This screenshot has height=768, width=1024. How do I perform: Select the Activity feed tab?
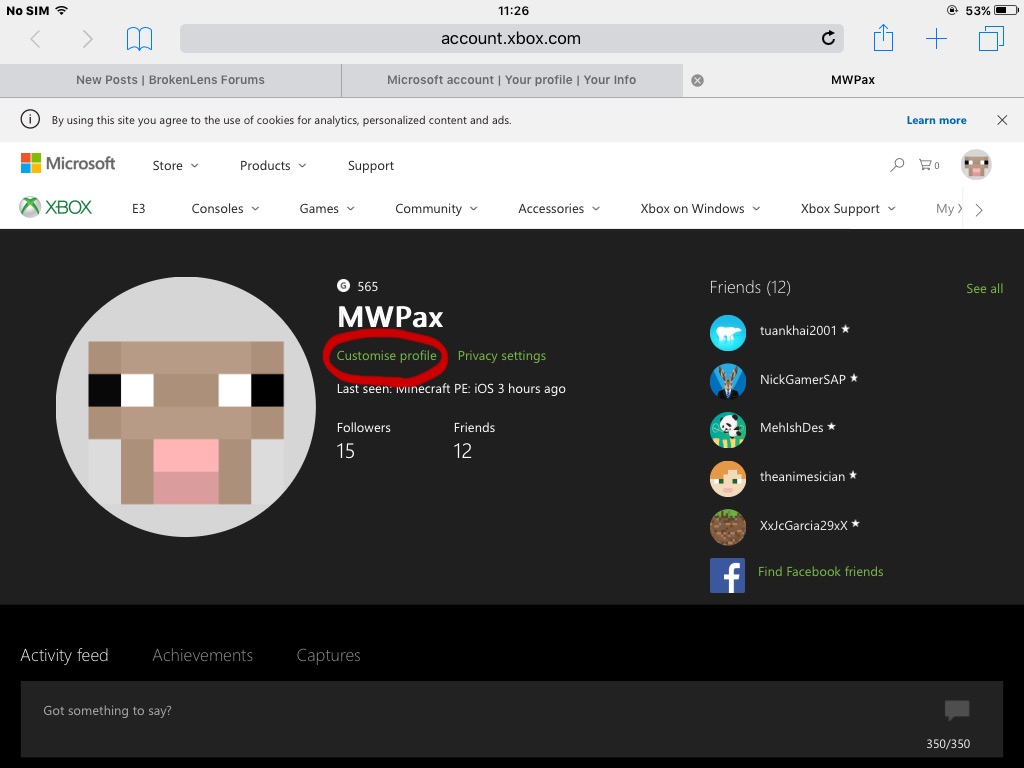pos(64,655)
